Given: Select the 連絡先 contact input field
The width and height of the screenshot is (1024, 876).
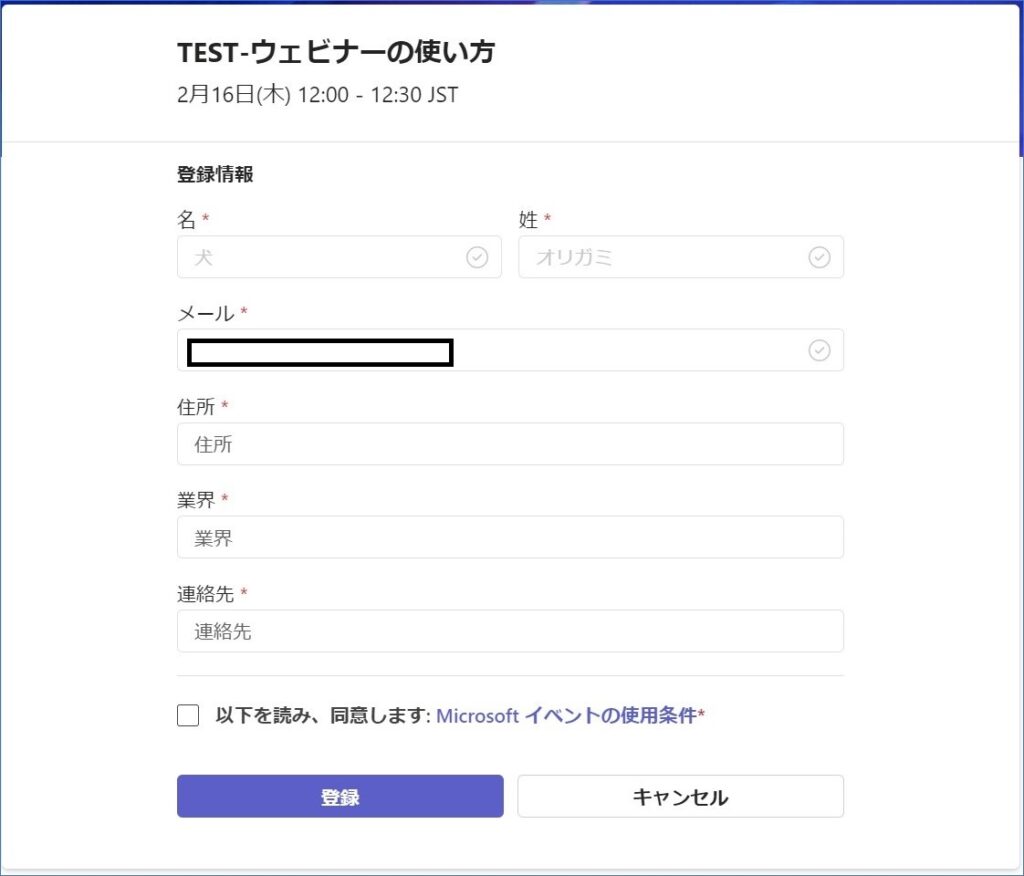Looking at the screenshot, I should [x=510, y=631].
